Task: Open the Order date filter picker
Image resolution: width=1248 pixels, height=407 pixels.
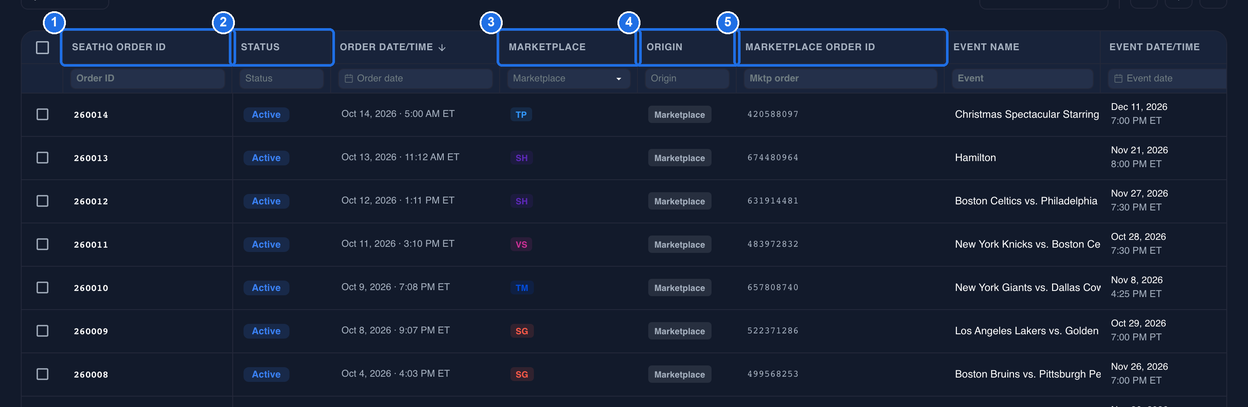Action: coord(415,78)
